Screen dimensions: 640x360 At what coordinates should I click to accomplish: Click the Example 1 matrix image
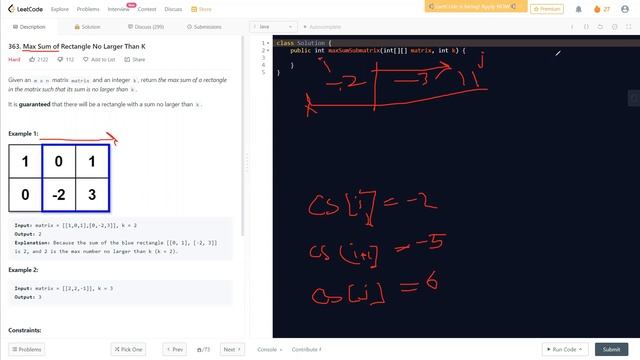pos(59,178)
